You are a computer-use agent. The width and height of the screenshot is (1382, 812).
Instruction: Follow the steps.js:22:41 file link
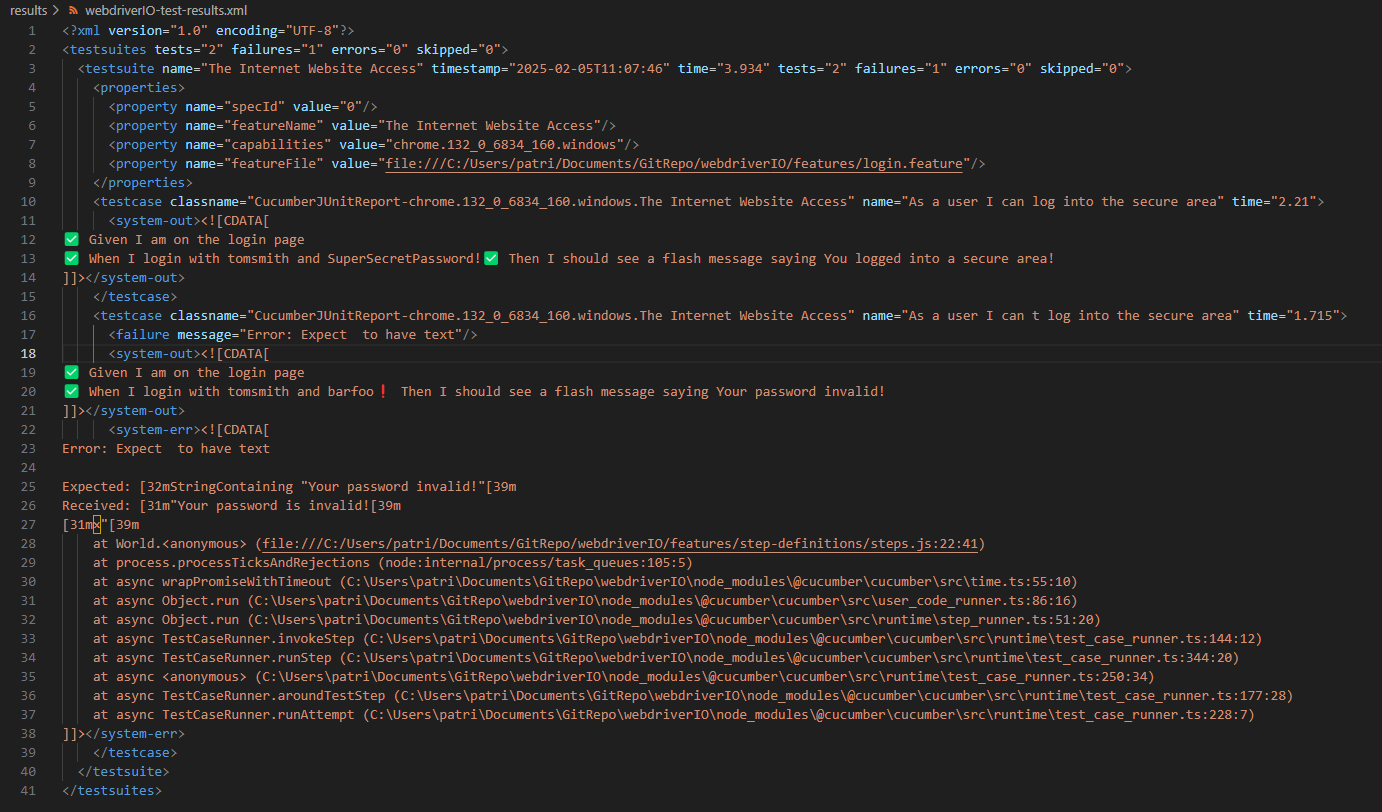pos(620,544)
